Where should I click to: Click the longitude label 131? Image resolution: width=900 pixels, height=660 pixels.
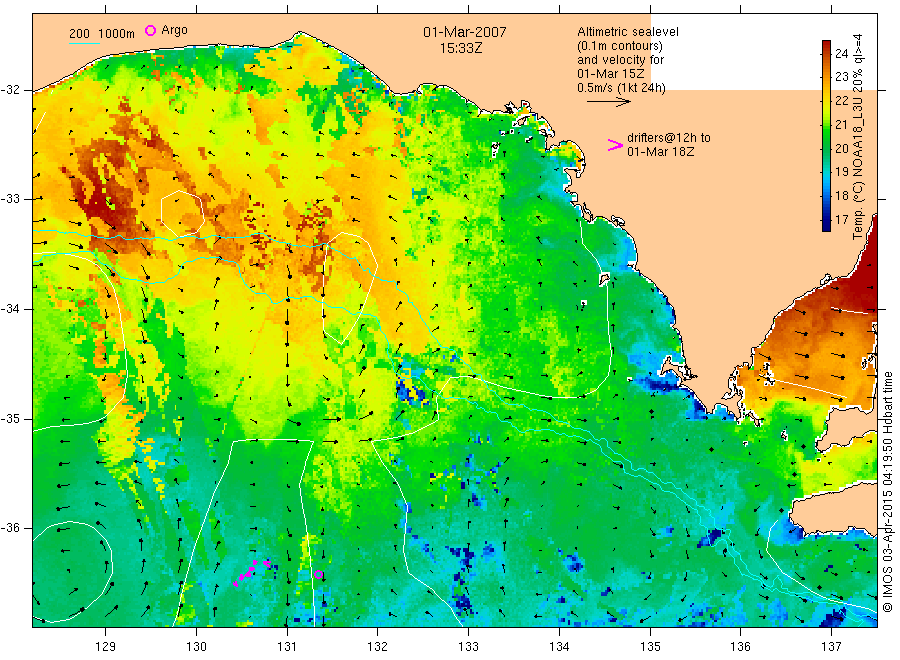287,647
